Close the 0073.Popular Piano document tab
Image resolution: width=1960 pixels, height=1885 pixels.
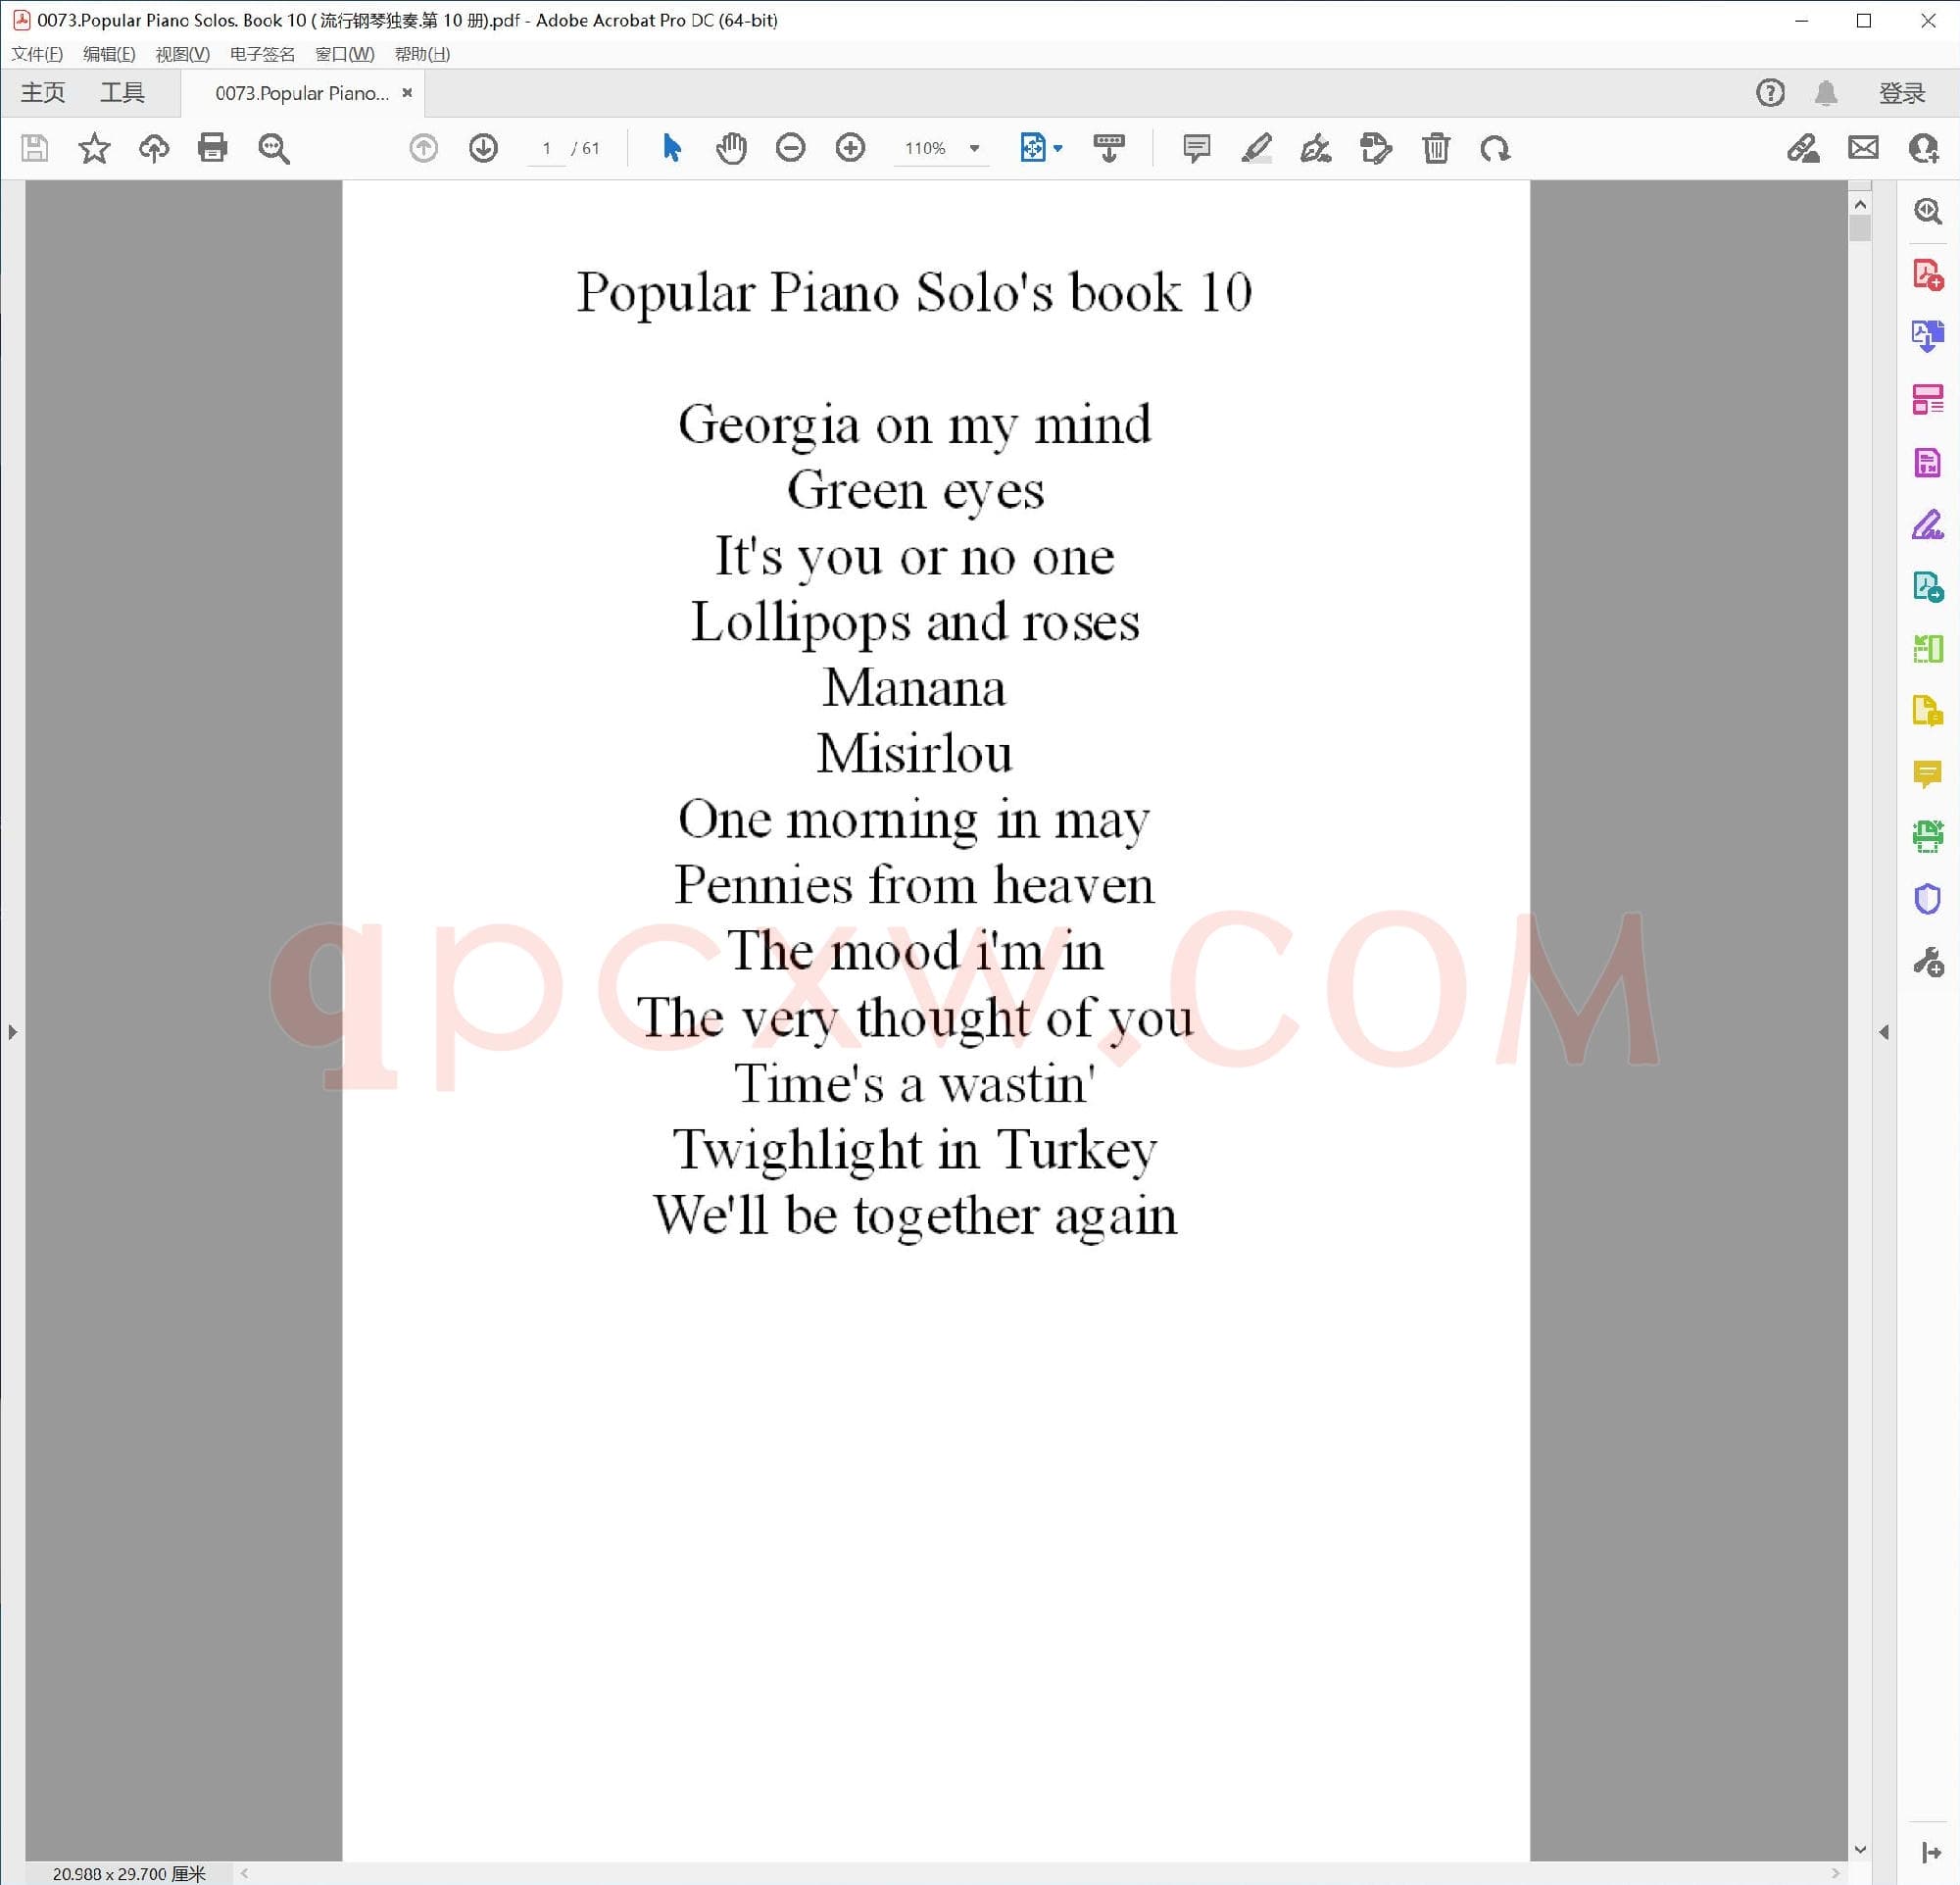(x=407, y=93)
